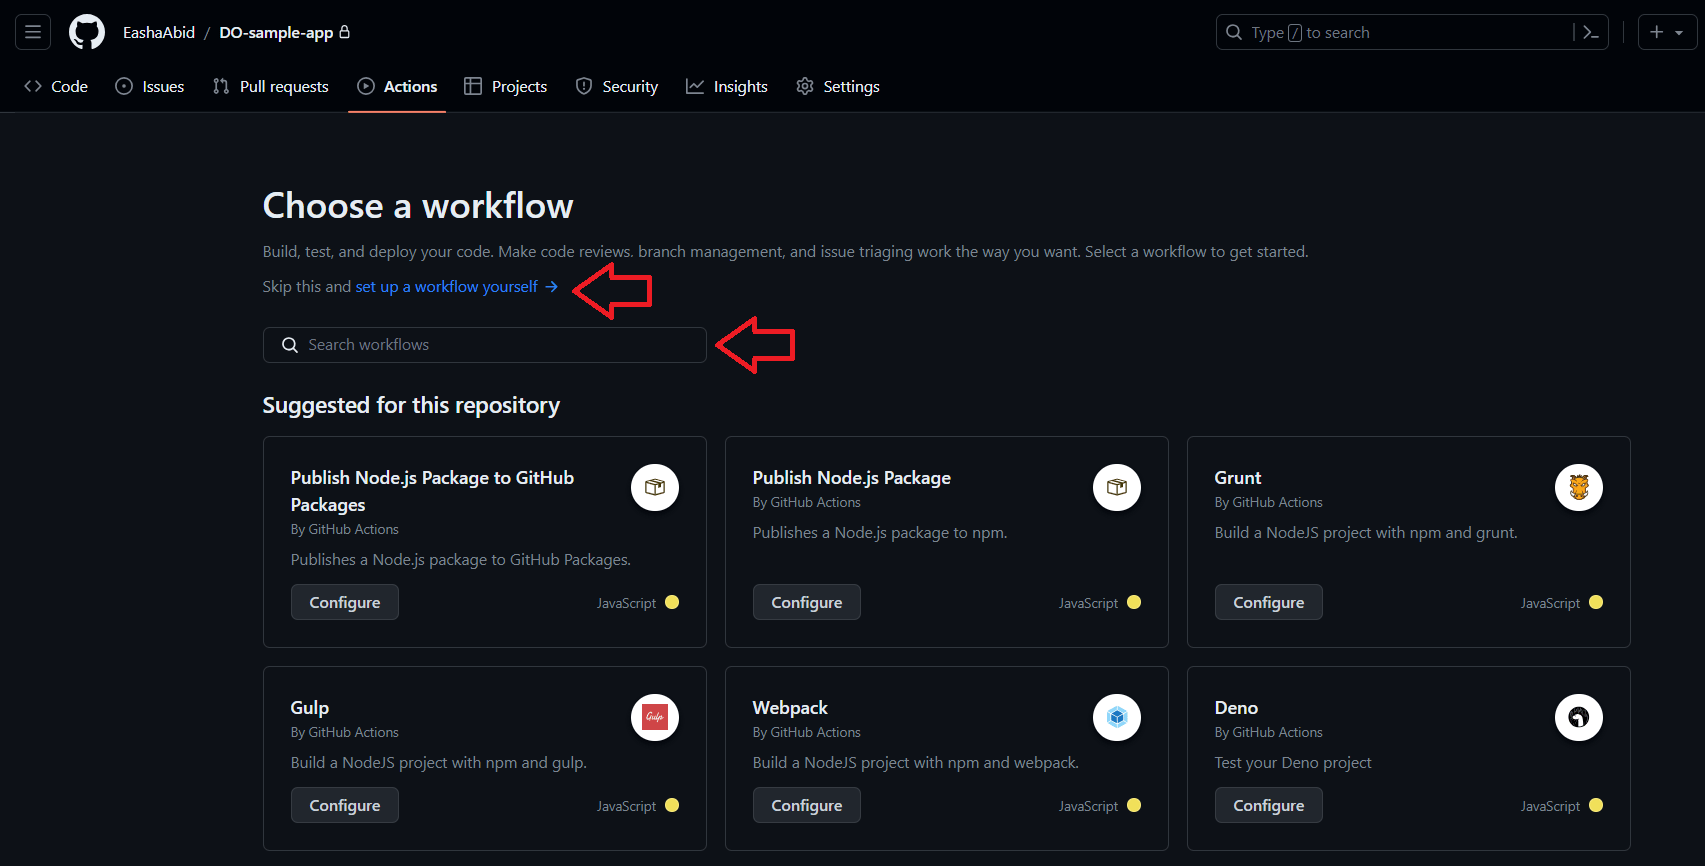Screen dimensions: 1705x866
Task: Click the plus create-new icon
Action: (1657, 32)
